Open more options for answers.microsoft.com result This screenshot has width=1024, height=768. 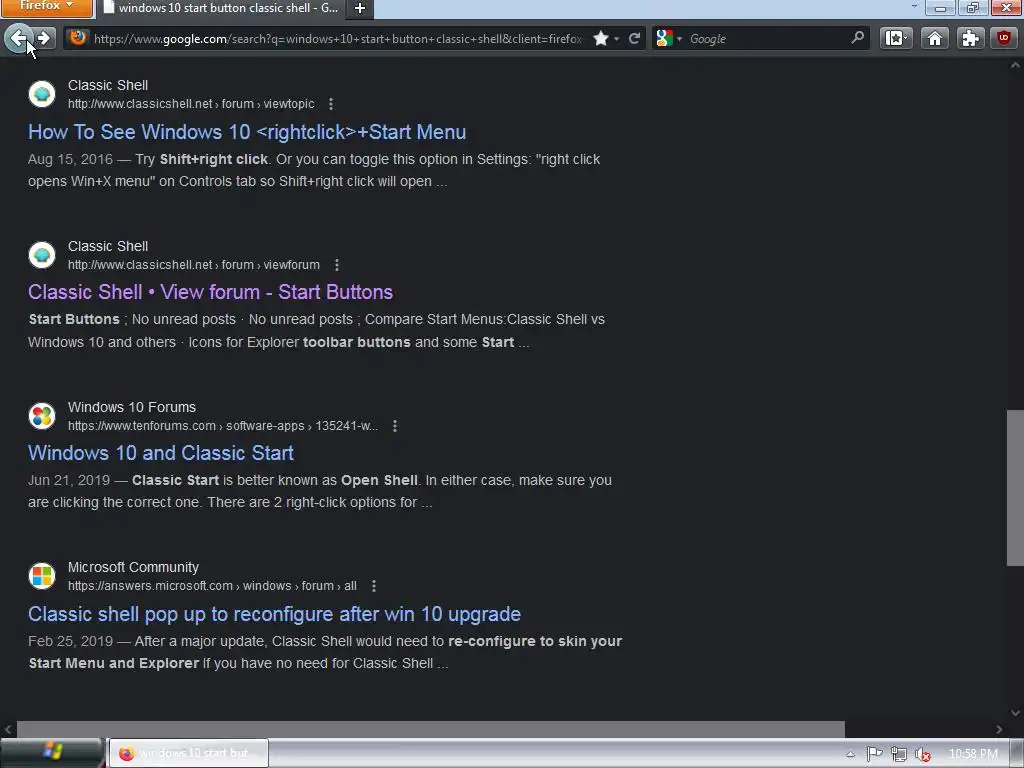(374, 586)
